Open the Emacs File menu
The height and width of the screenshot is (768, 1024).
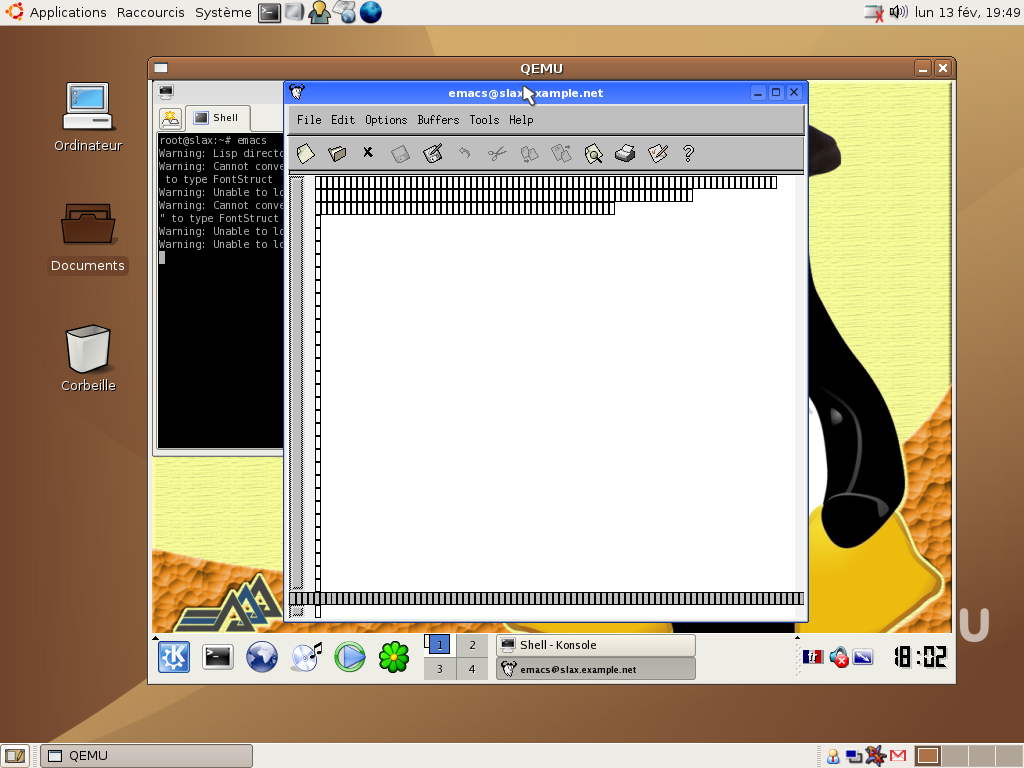pos(309,120)
